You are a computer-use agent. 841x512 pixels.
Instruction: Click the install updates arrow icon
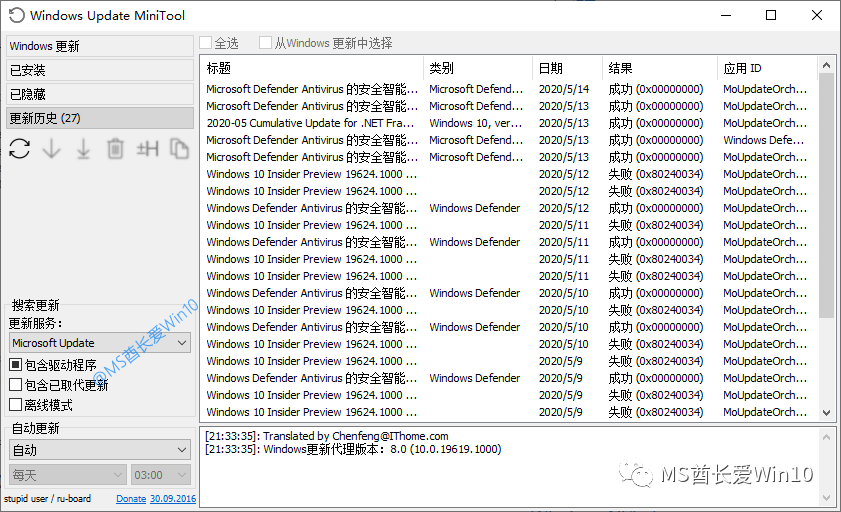click(83, 149)
